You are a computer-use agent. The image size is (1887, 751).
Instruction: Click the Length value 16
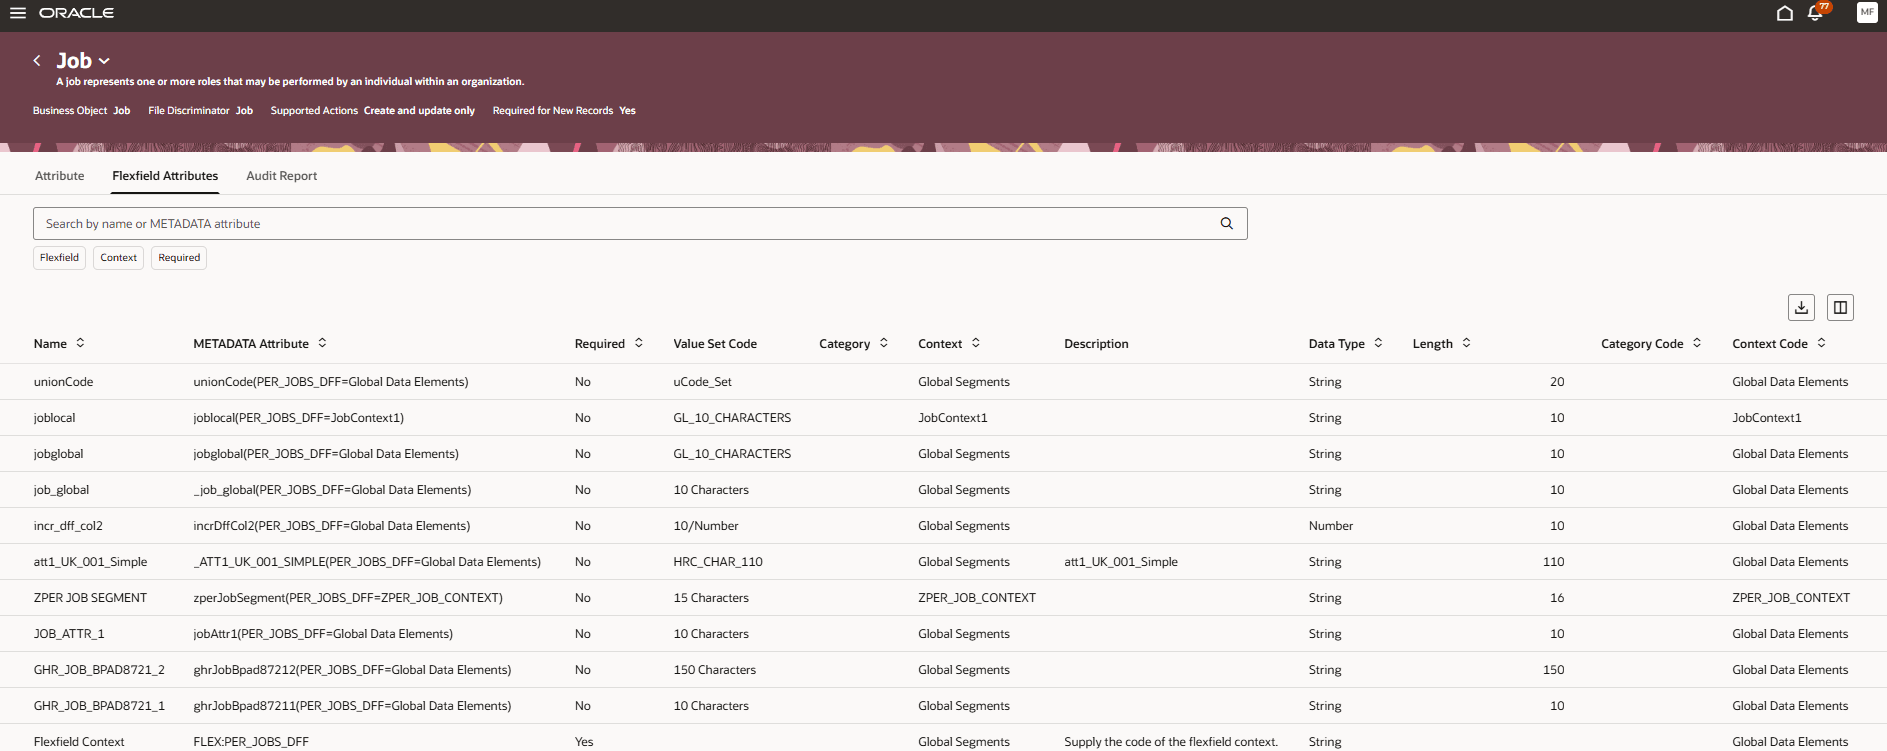coord(1557,598)
